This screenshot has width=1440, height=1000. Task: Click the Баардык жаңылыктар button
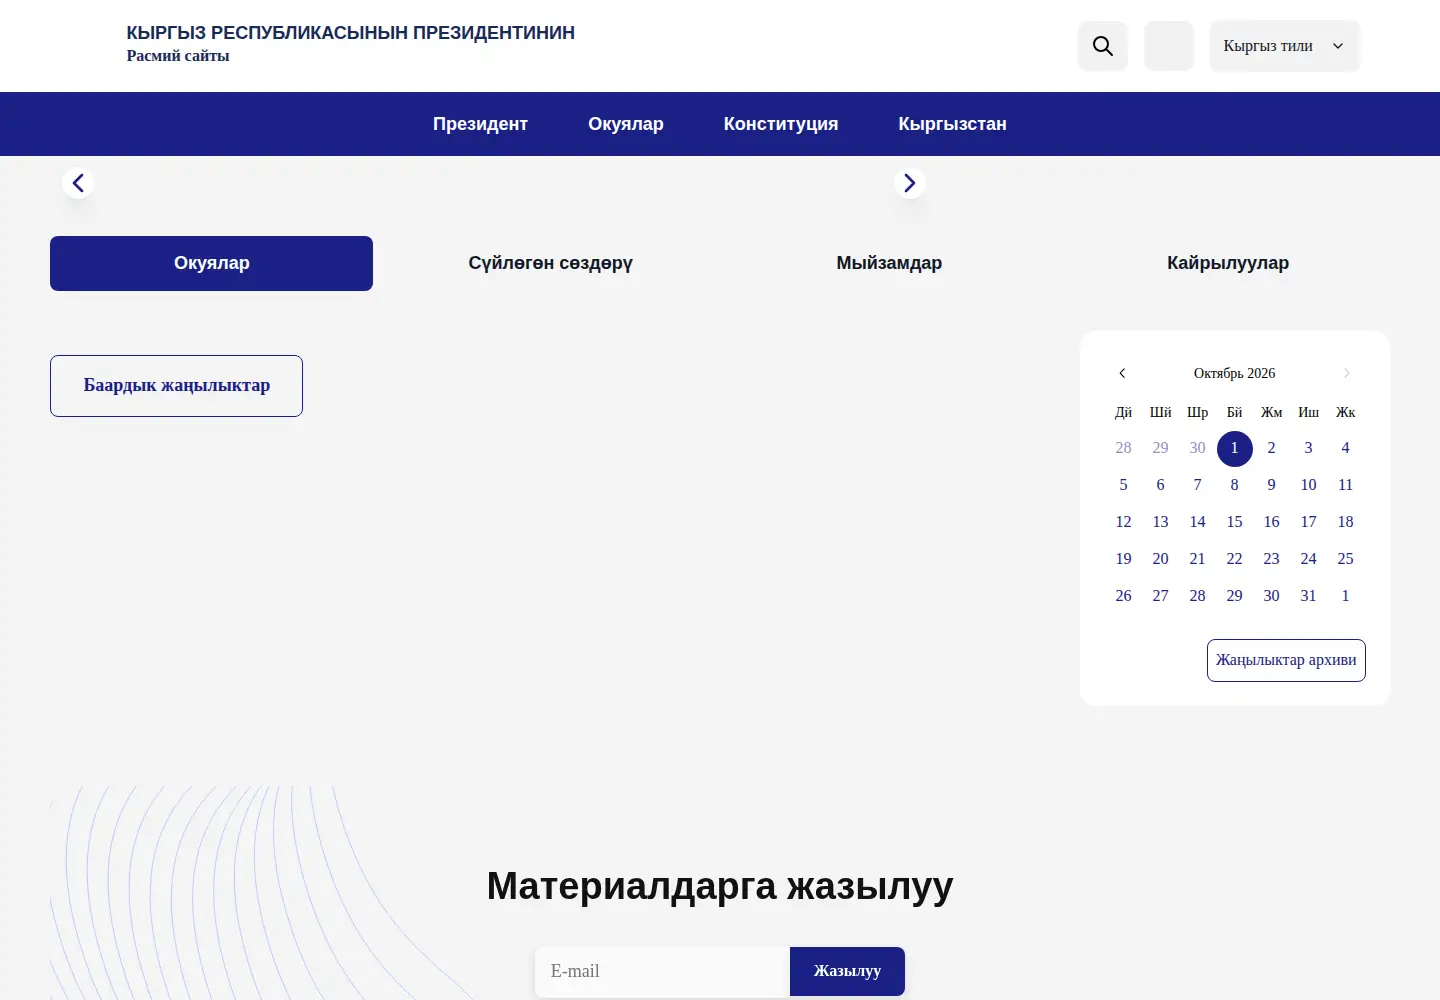pyautogui.click(x=176, y=386)
